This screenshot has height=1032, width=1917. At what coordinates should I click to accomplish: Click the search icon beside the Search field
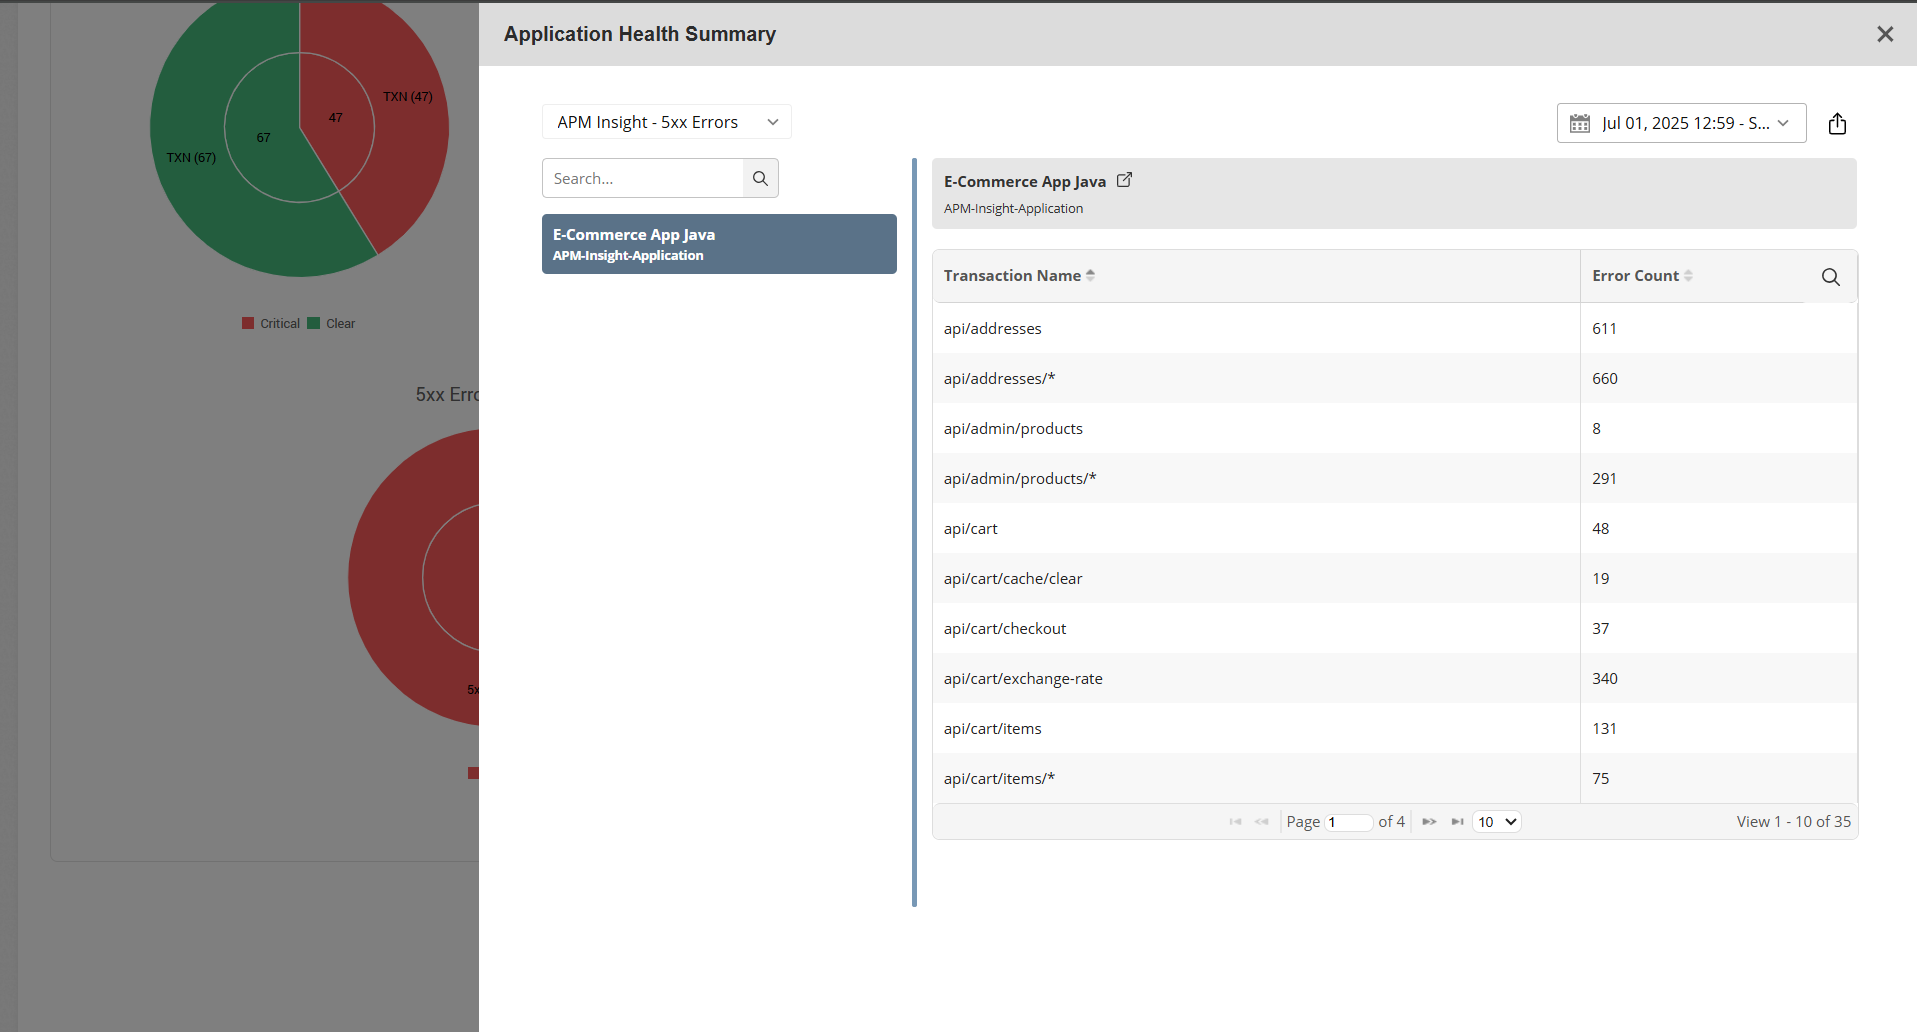760,178
